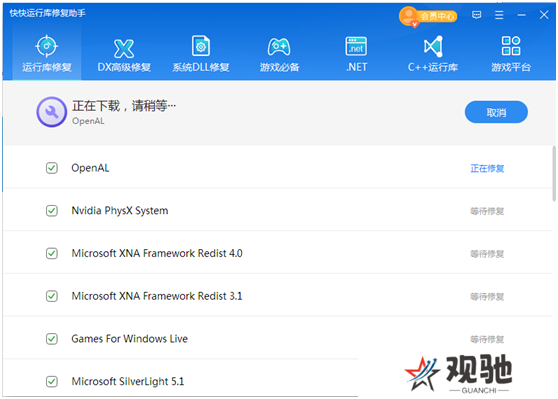Click the window title 快快运行库修复助手
Viewport: 558px width, 399px height.
click(x=48, y=13)
